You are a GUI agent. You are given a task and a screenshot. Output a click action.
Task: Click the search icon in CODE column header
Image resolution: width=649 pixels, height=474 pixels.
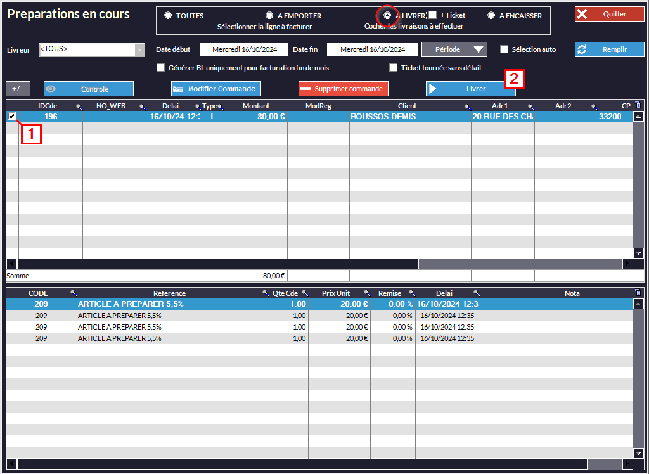[71, 293]
